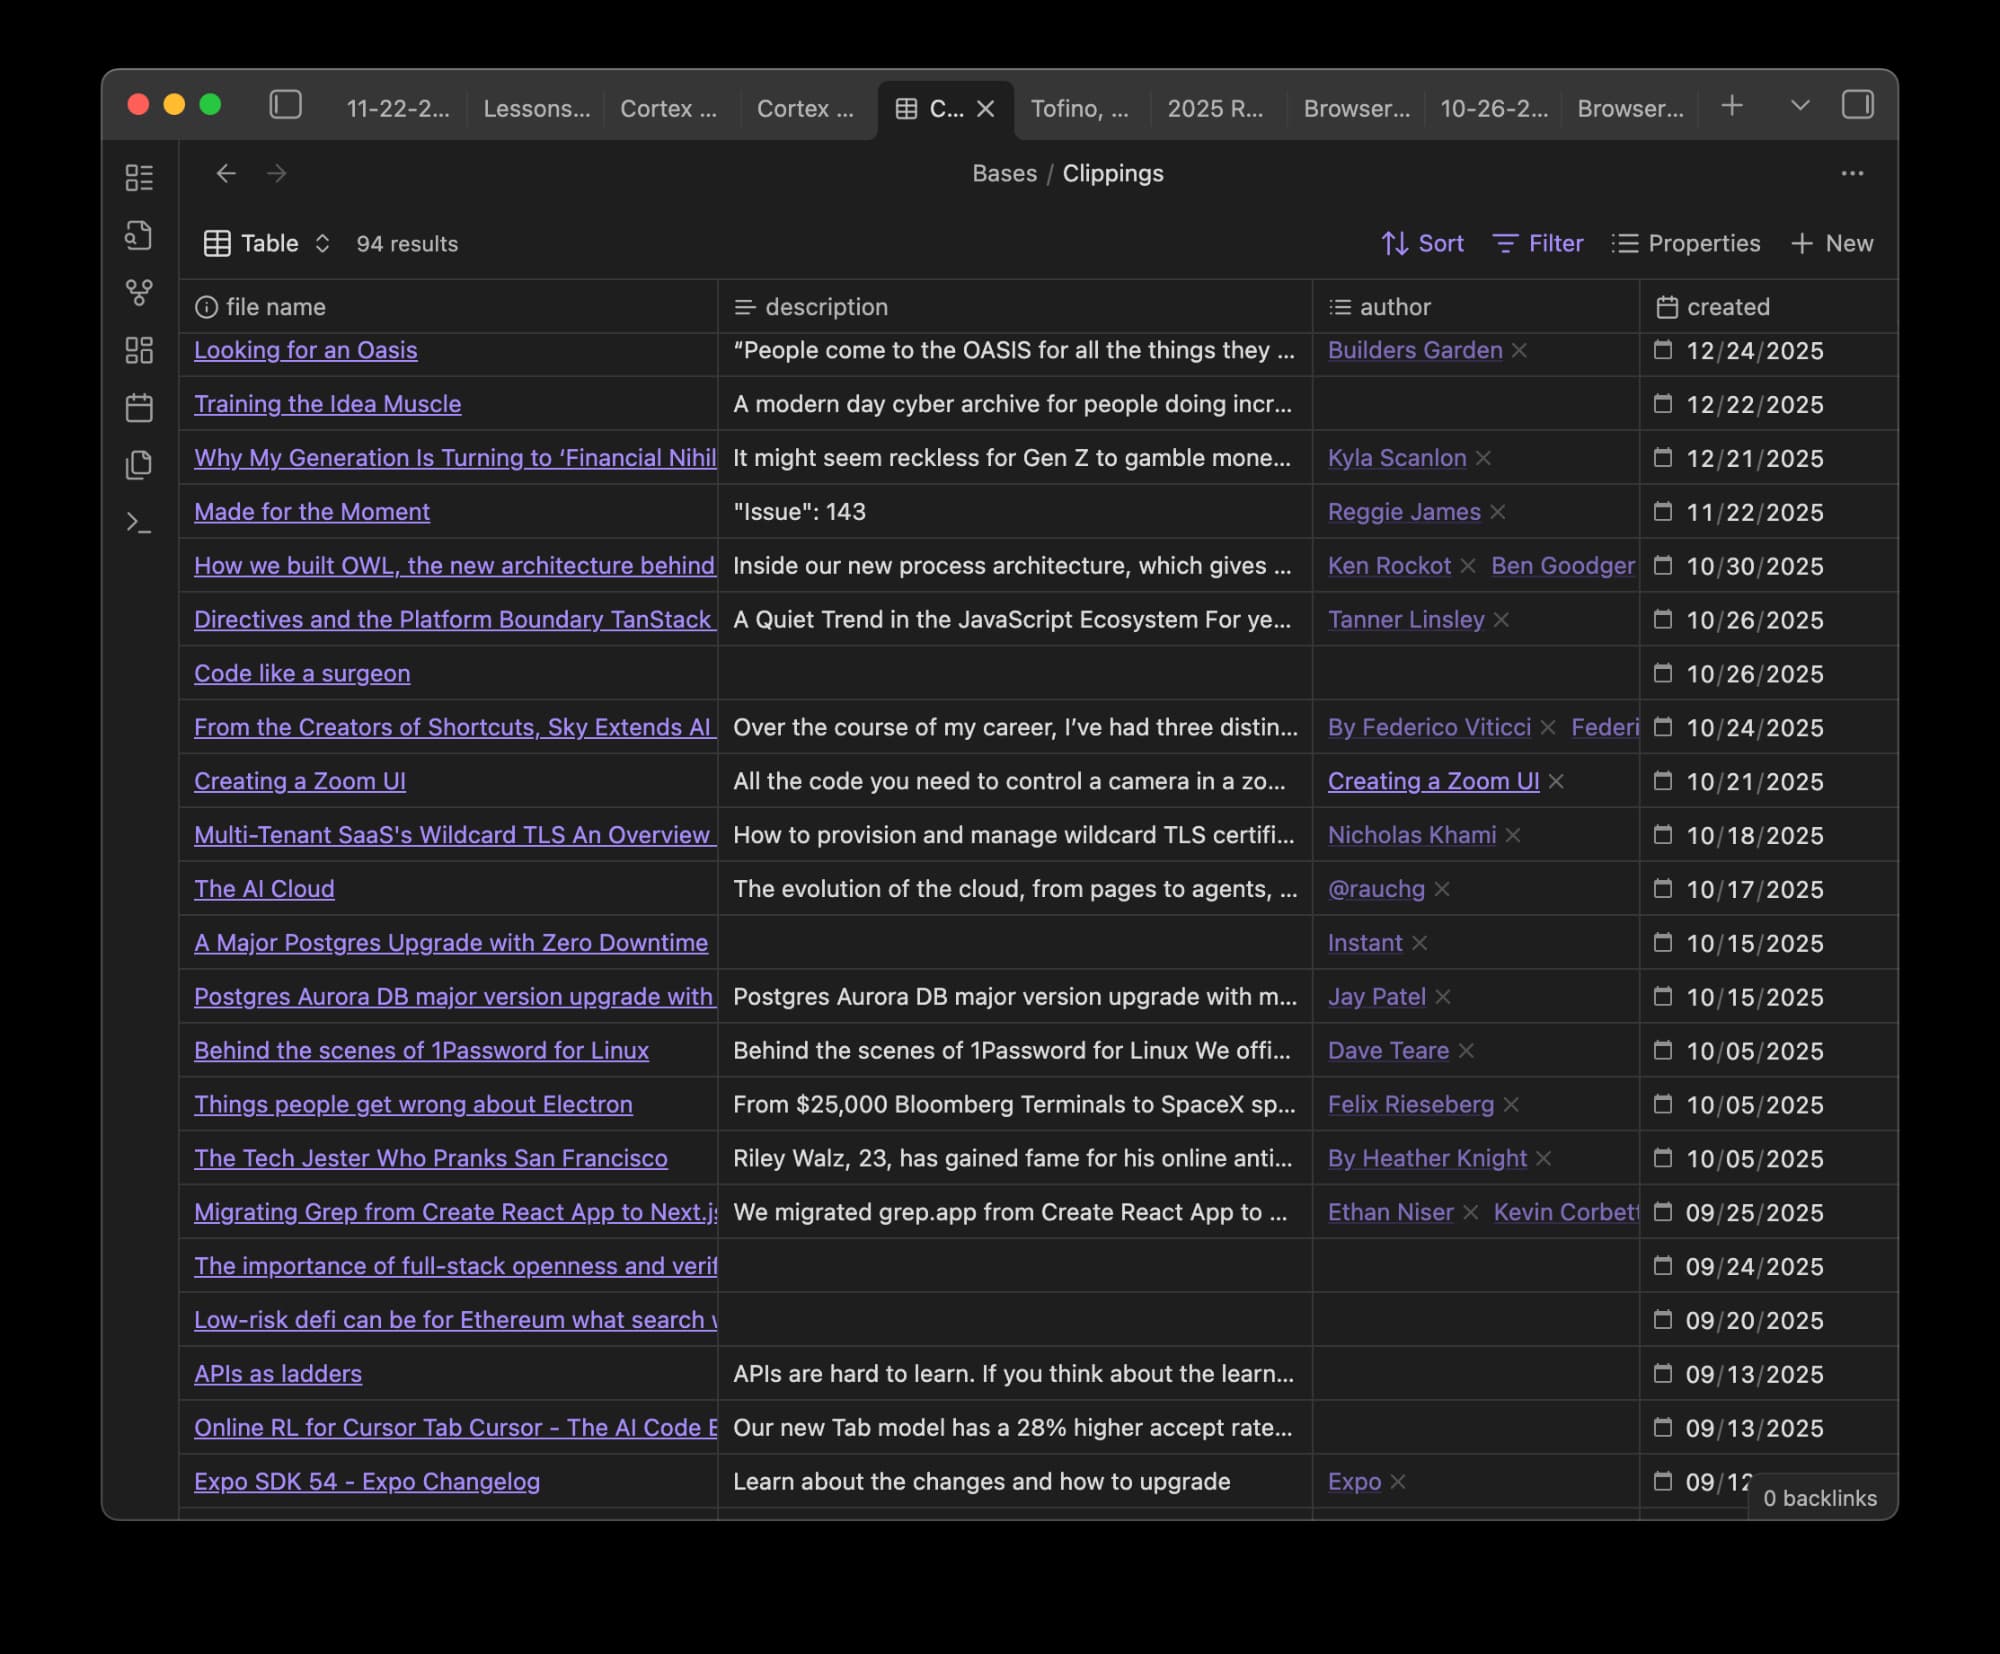
Task: Click the forward navigation arrow
Action: coord(276,173)
